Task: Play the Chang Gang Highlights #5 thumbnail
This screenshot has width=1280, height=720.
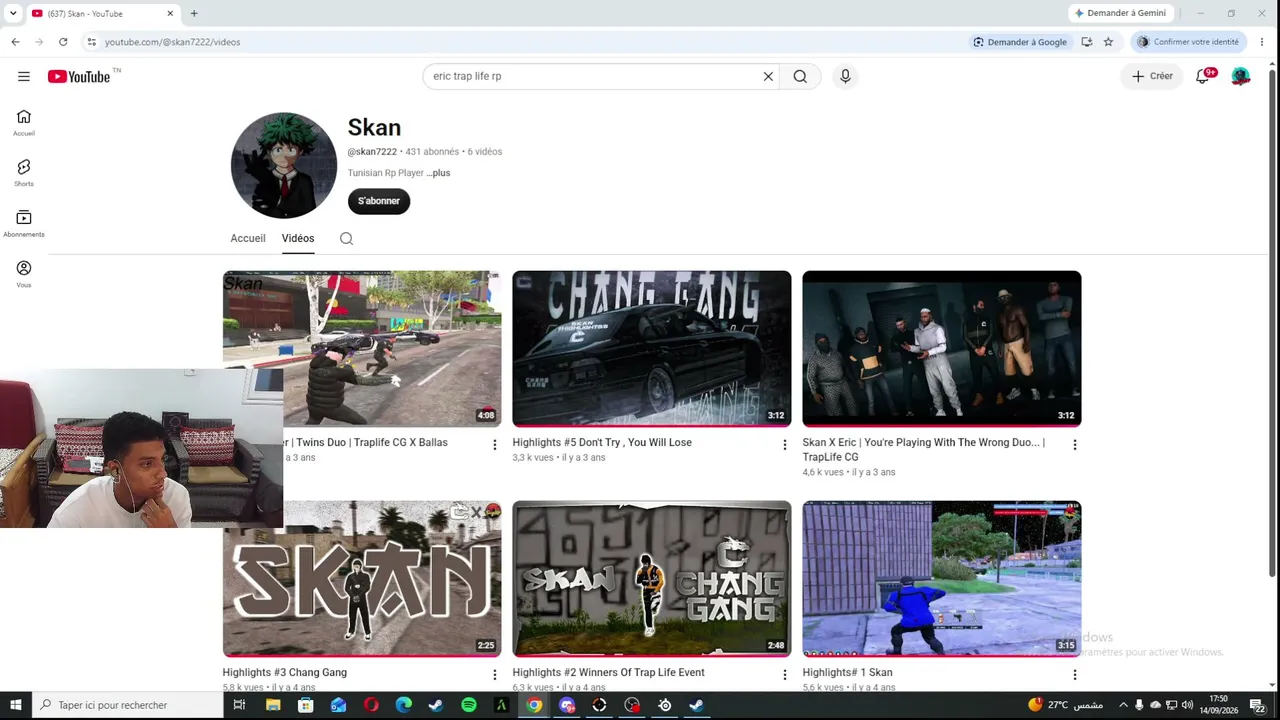Action: pos(652,349)
